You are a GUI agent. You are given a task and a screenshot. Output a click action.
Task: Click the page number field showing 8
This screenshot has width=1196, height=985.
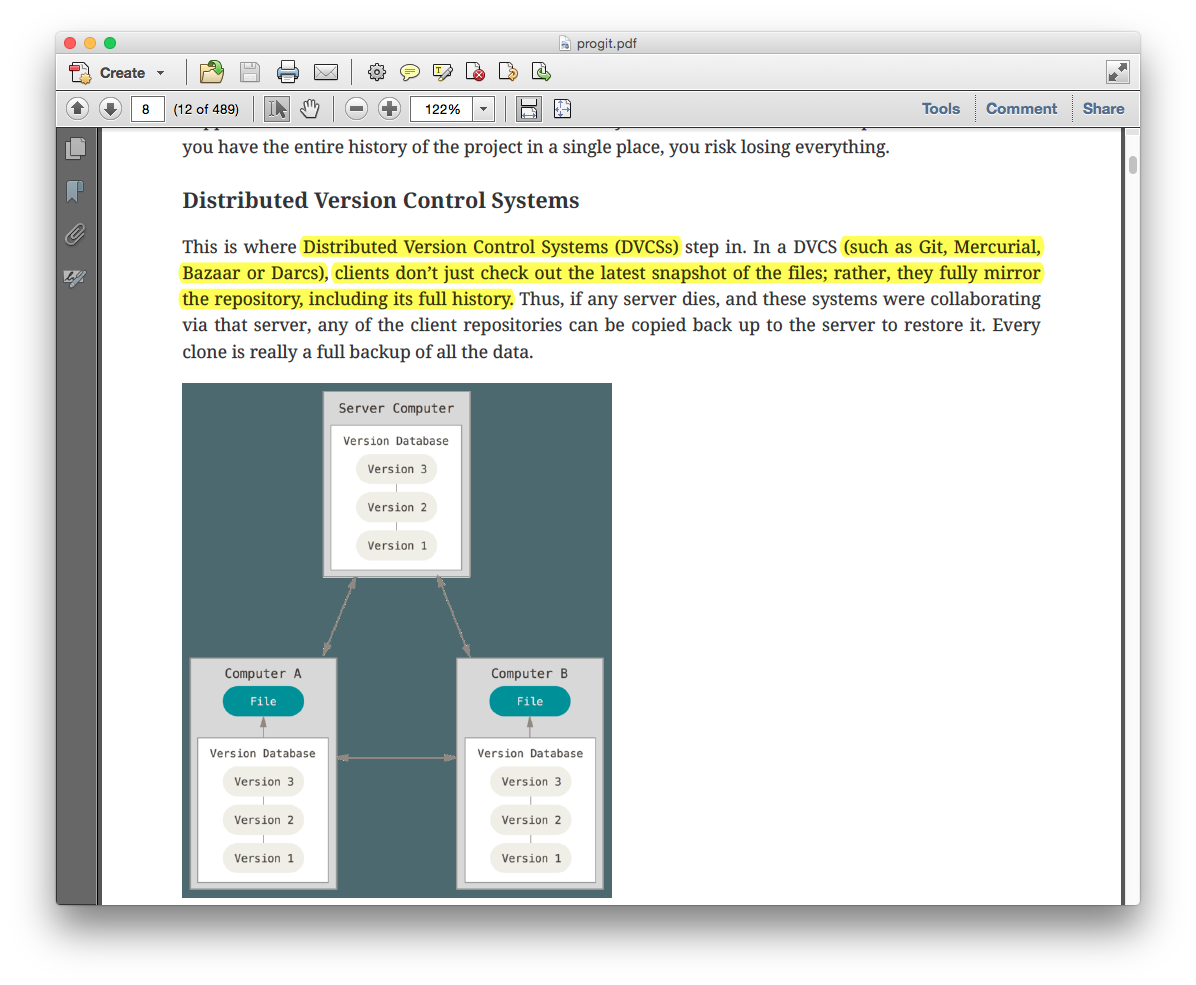pos(147,109)
